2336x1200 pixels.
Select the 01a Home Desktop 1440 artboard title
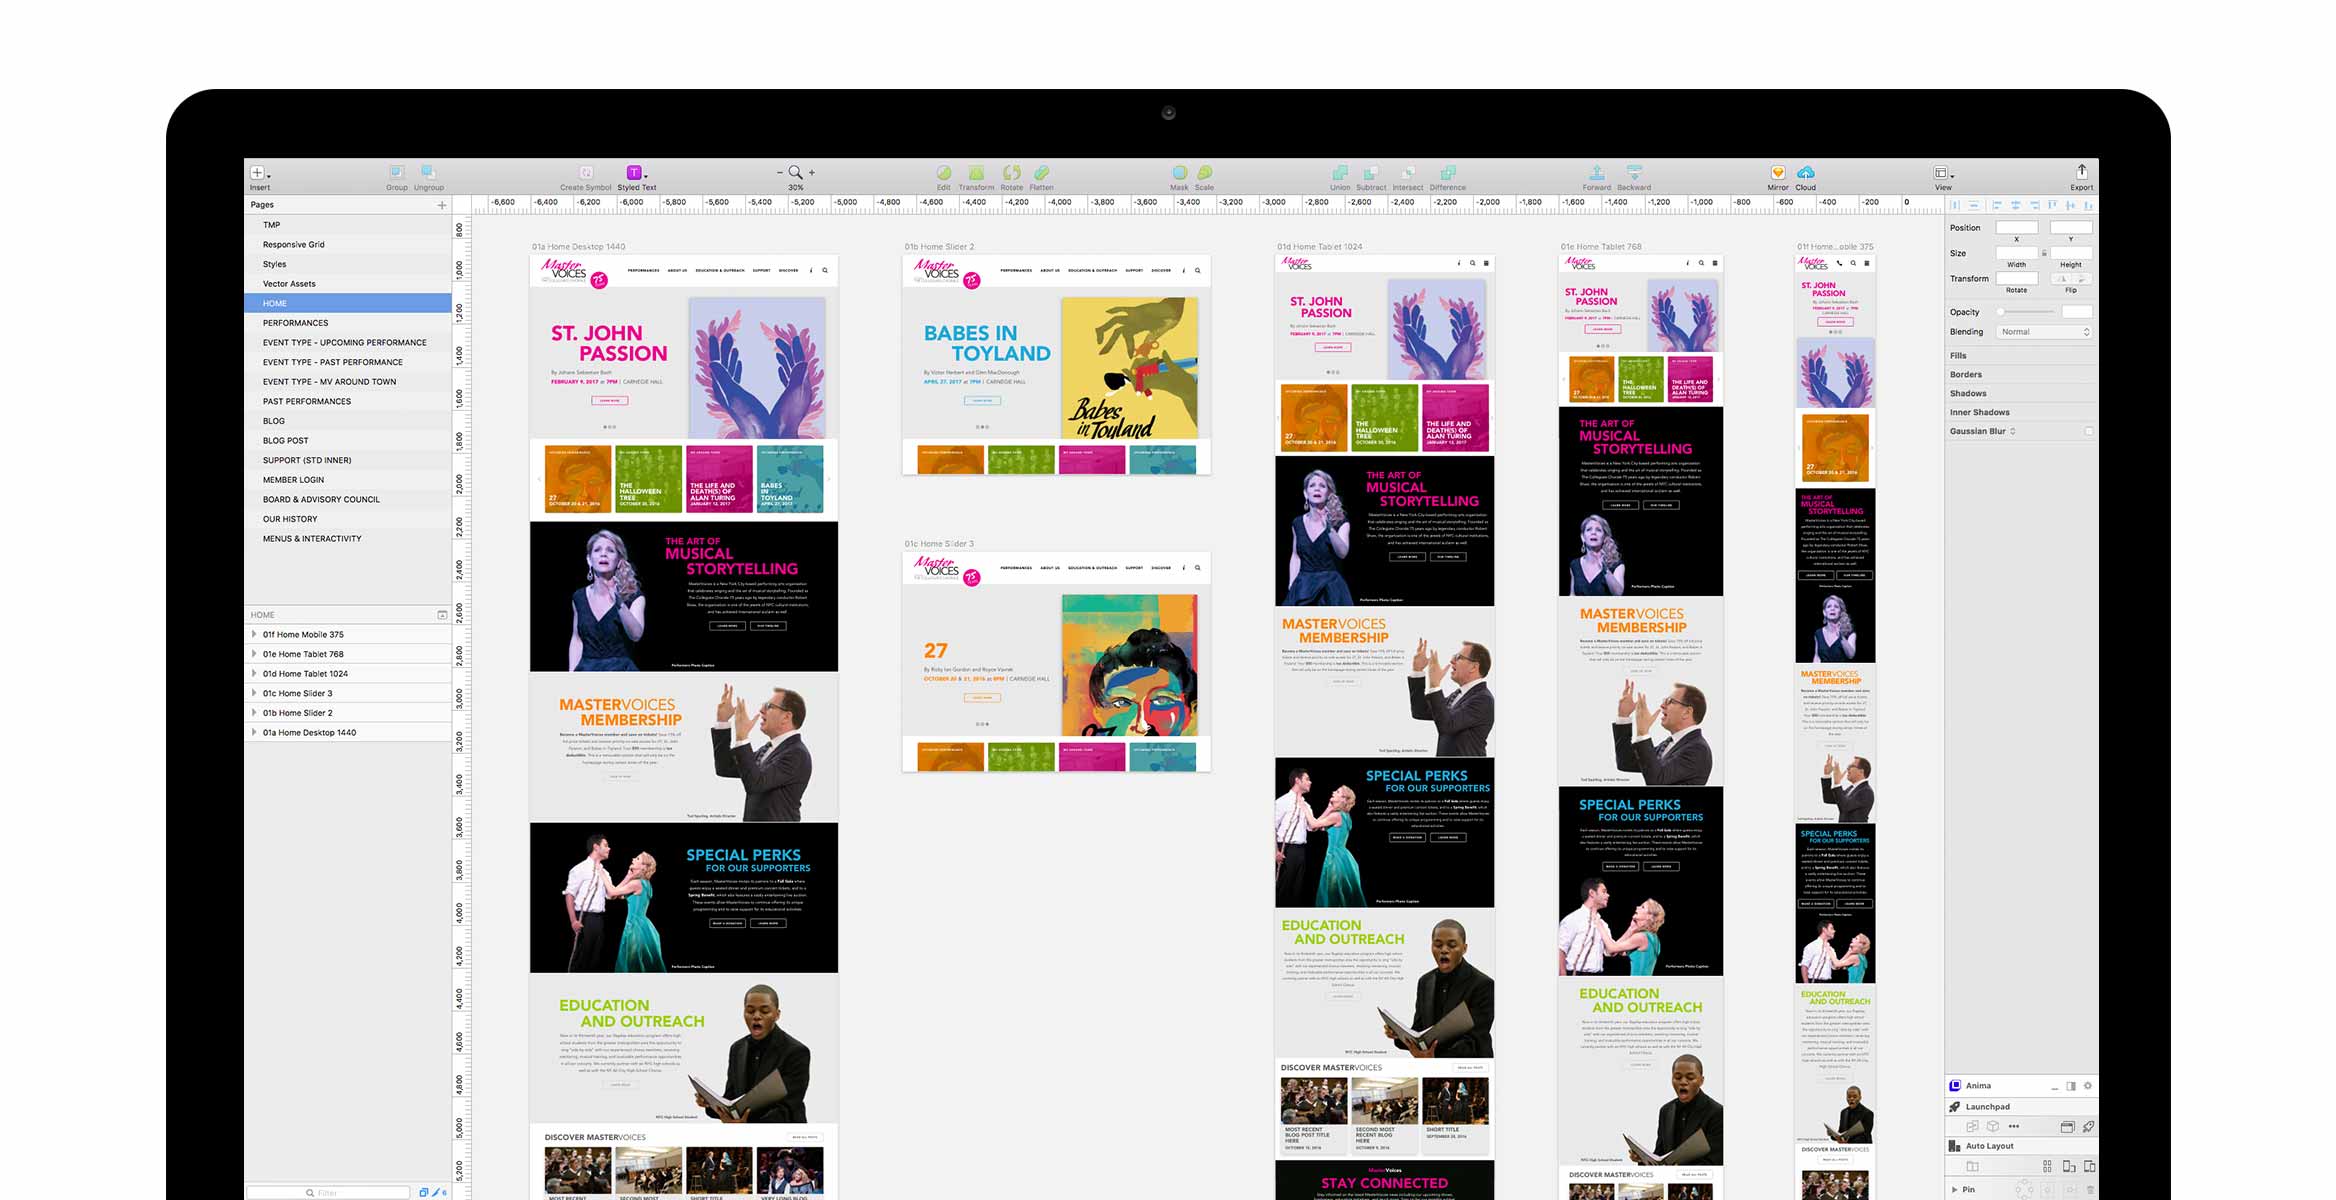point(578,247)
